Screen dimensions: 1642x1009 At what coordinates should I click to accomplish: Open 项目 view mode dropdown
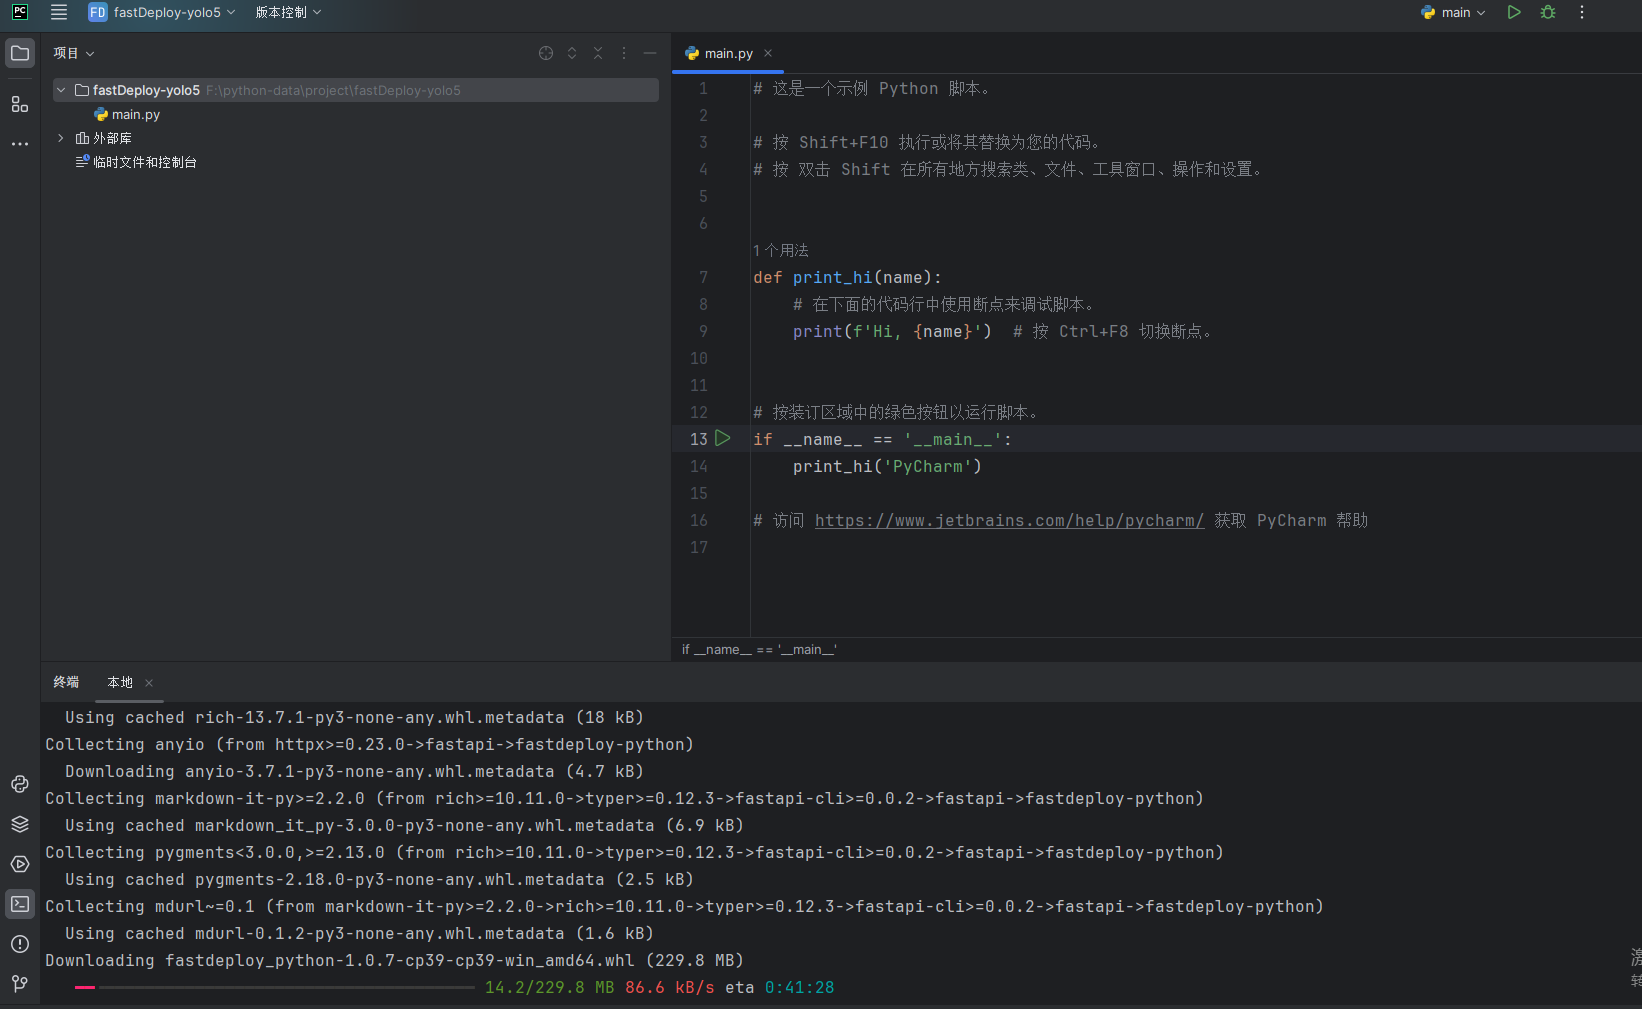pyautogui.click(x=74, y=53)
